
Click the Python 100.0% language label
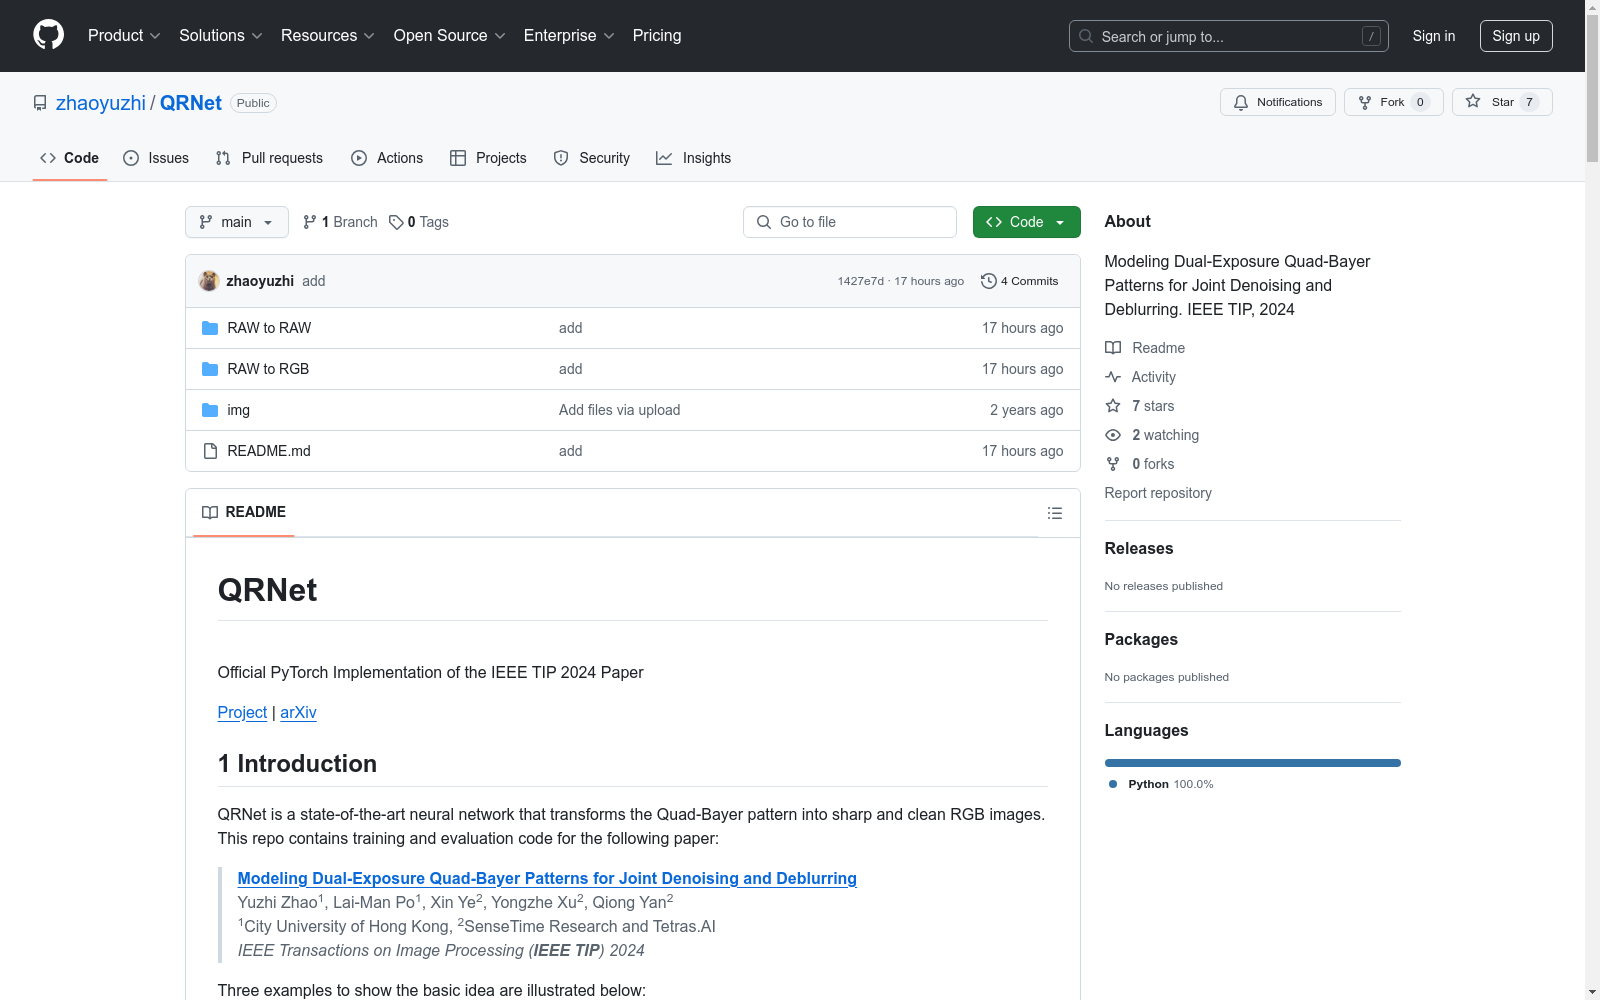click(1161, 784)
